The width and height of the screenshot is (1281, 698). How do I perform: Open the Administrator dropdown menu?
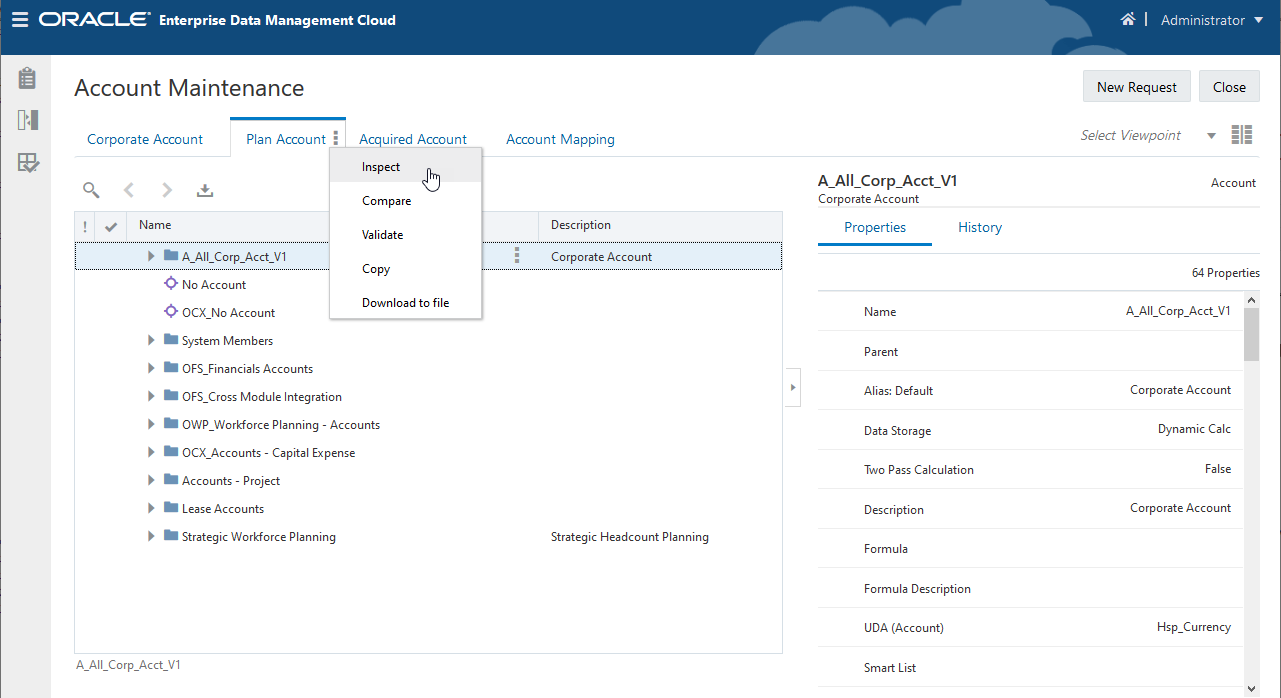coord(1210,19)
